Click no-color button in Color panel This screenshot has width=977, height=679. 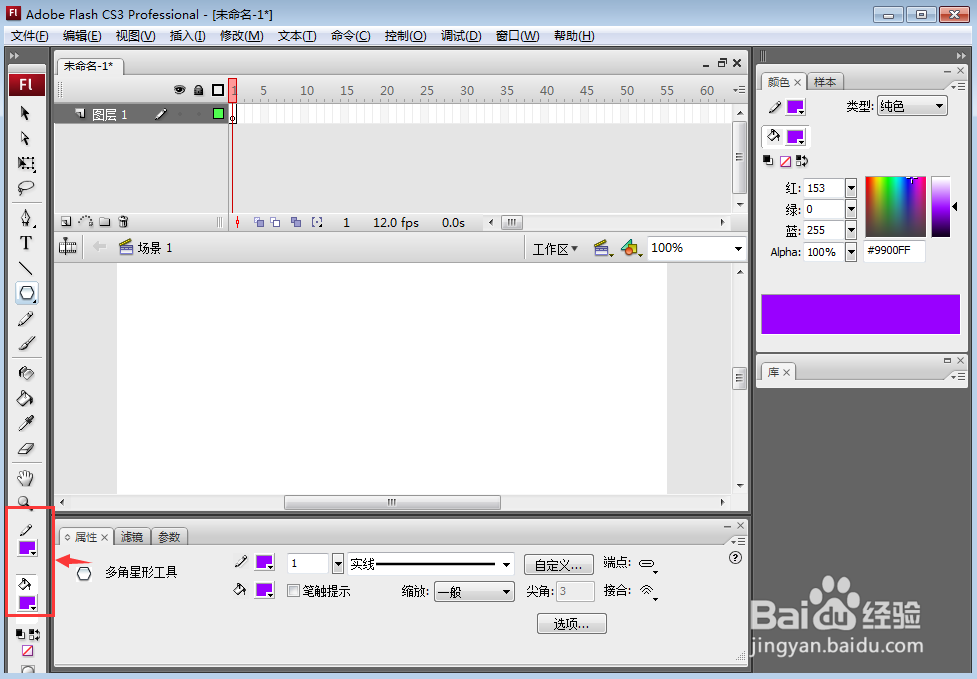(786, 161)
